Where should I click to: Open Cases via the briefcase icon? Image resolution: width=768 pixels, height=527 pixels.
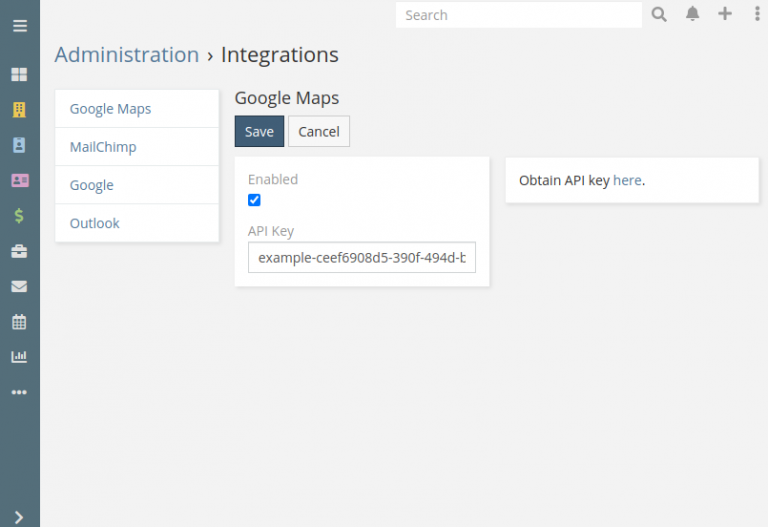[19, 252]
